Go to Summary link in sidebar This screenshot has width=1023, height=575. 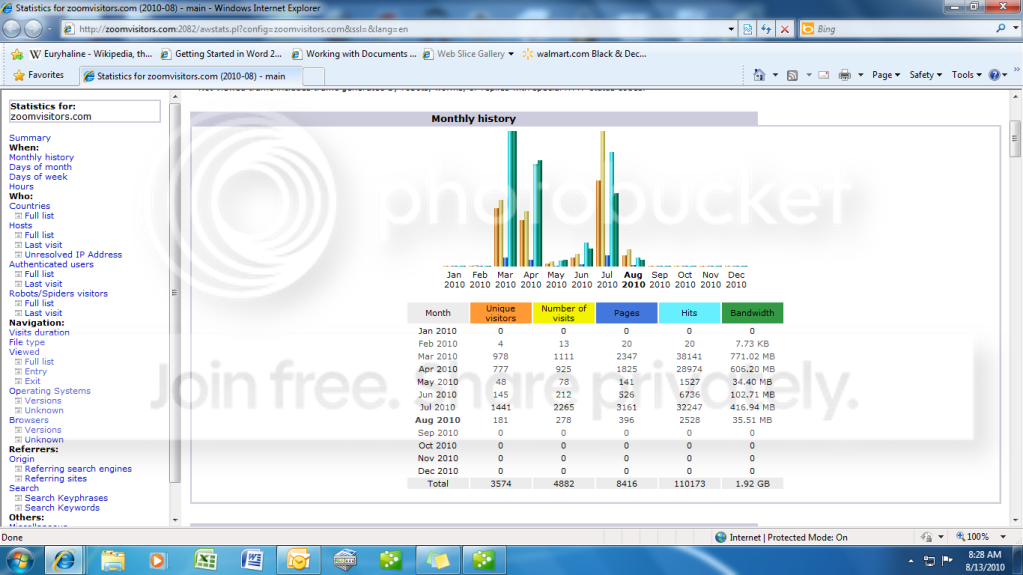click(x=29, y=138)
